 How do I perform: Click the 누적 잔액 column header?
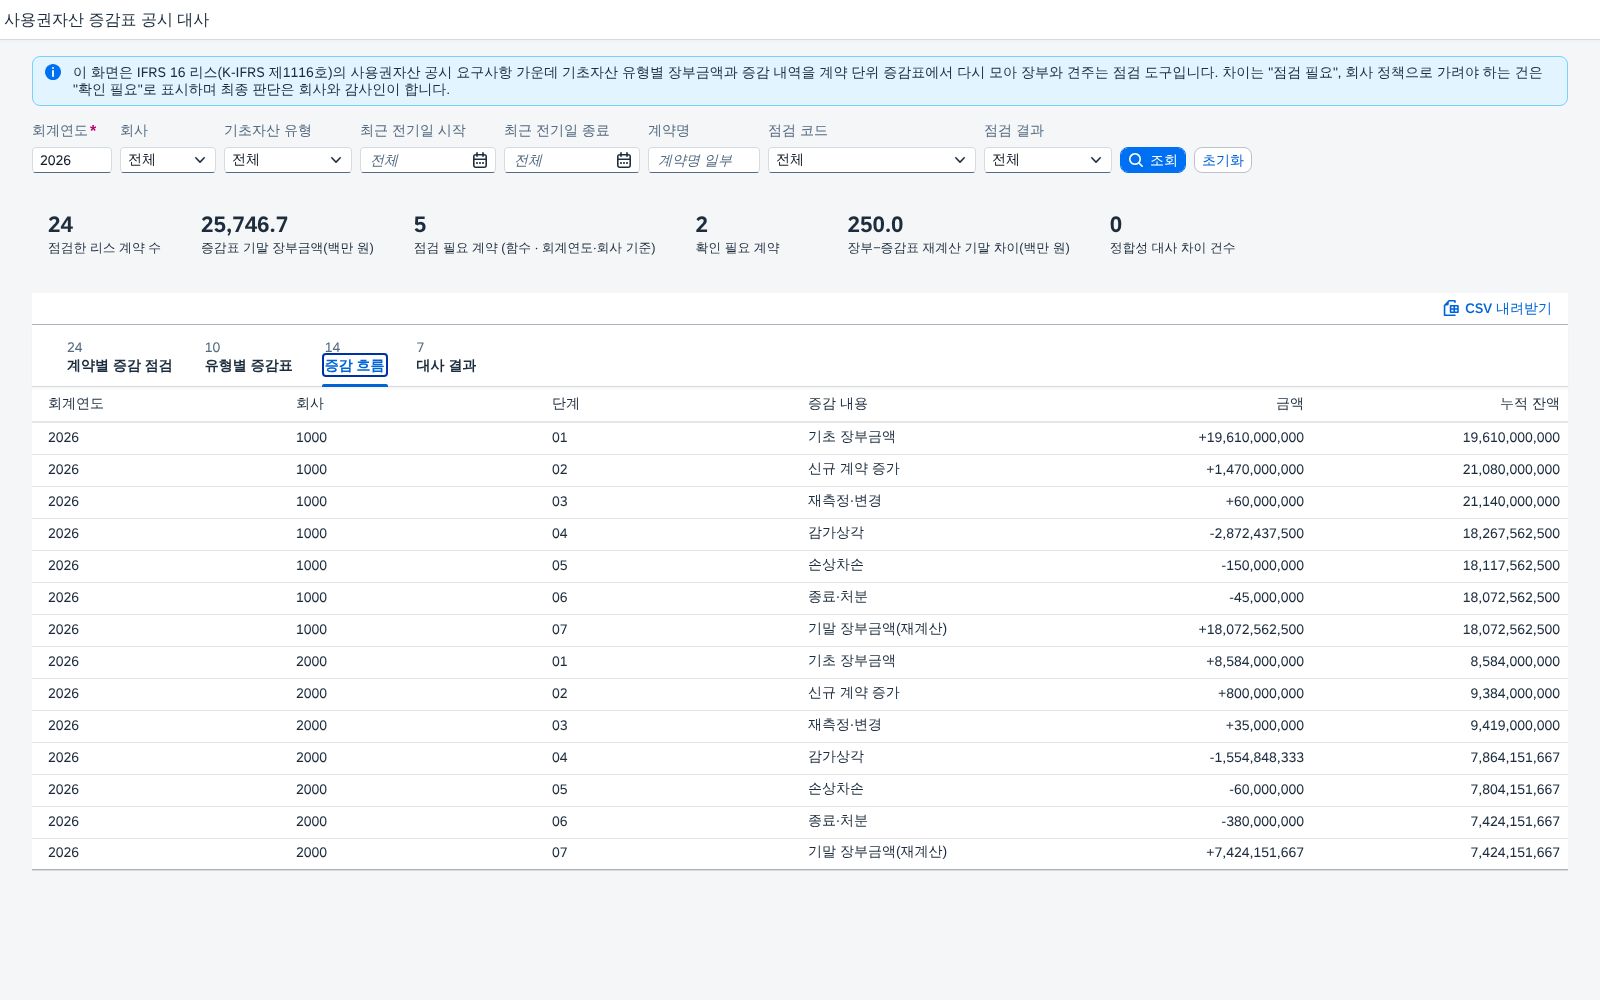(x=1529, y=404)
